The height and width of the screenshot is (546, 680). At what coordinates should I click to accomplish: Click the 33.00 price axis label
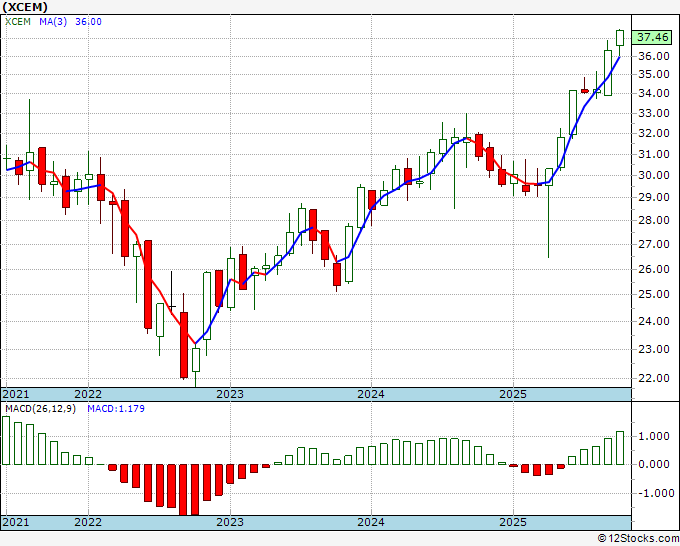pyautogui.click(x=654, y=113)
